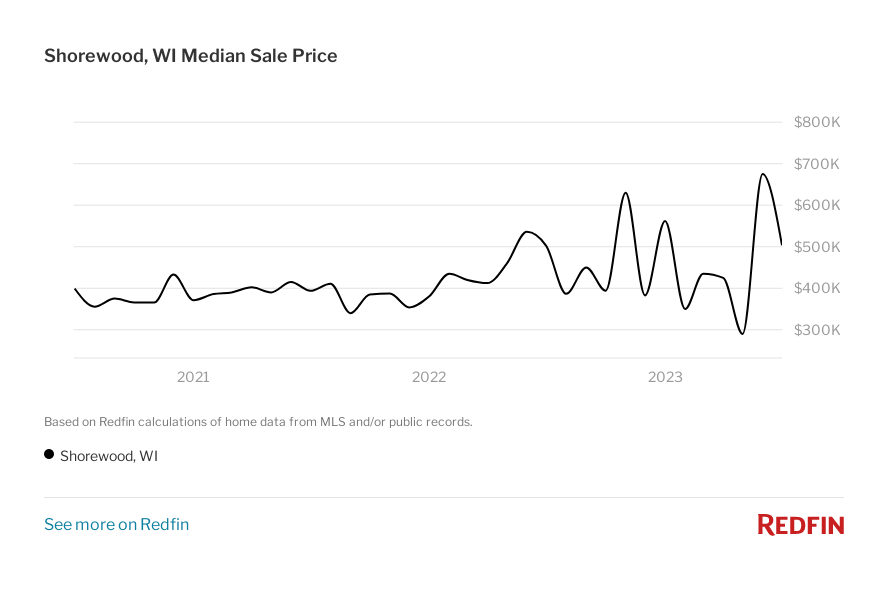
Task: Click the 2021 year marker
Action: click(x=193, y=377)
